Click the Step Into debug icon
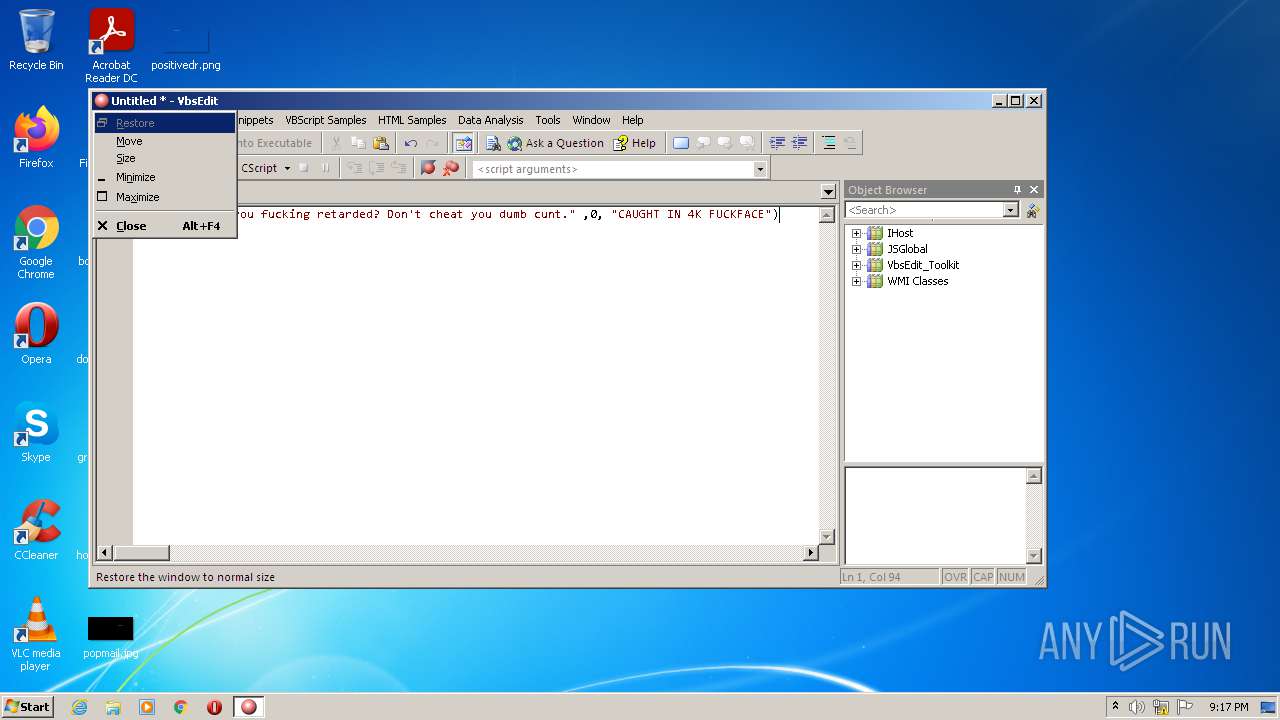The image size is (1280, 720). pyautogui.click(x=355, y=168)
